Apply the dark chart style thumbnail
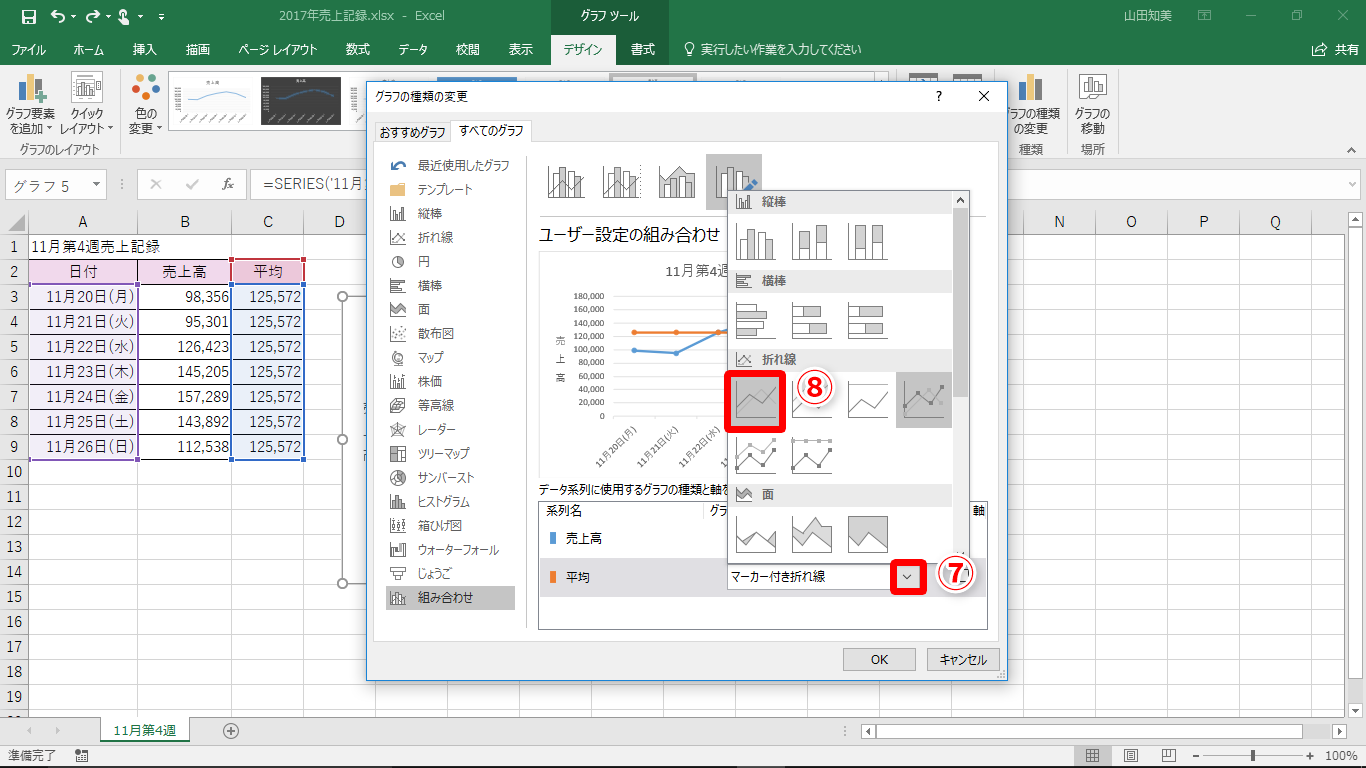Image resolution: width=1366 pixels, height=768 pixels. tap(301, 101)
